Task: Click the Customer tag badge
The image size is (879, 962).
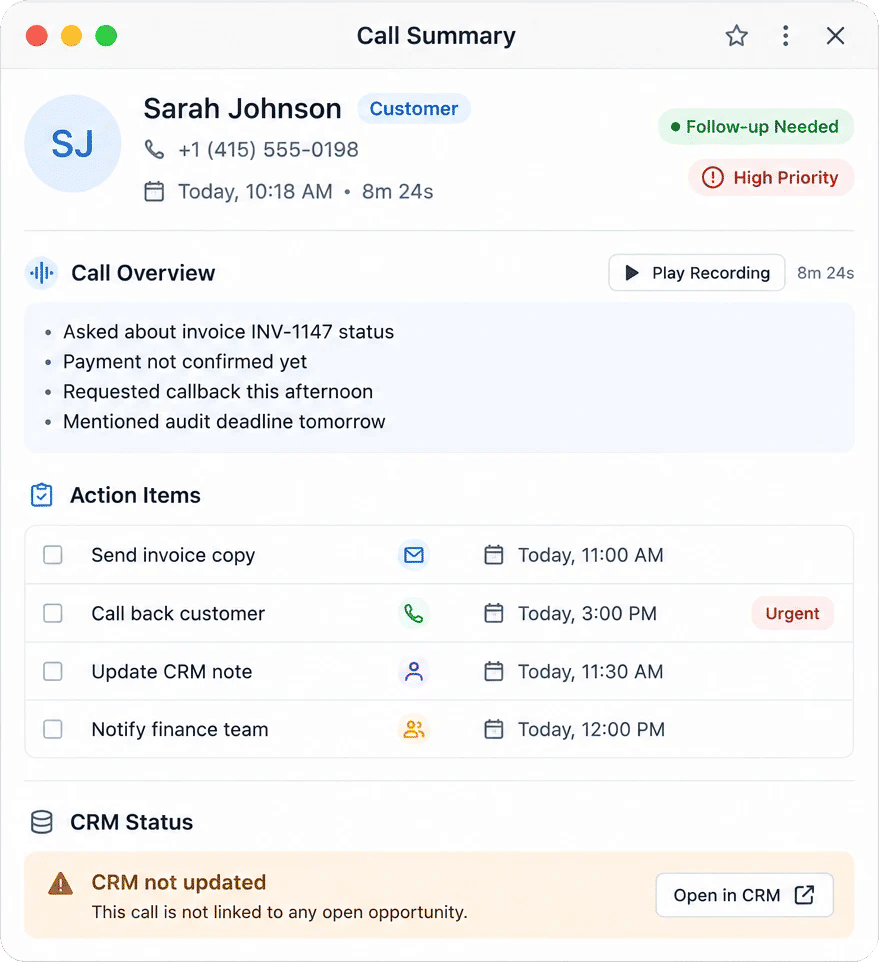Action: pos(413,109)
